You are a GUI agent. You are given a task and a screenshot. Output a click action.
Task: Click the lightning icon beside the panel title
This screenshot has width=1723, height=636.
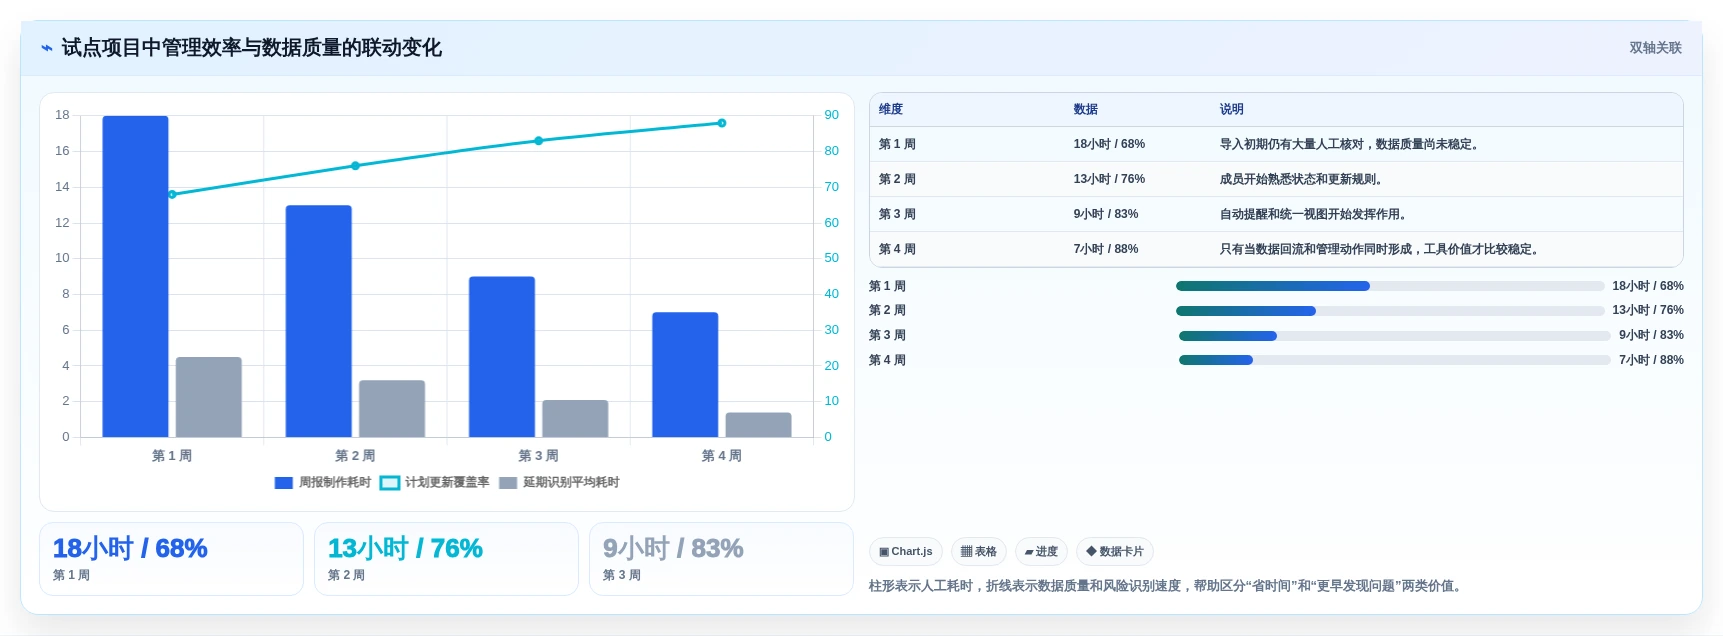[x=47, y=48]
